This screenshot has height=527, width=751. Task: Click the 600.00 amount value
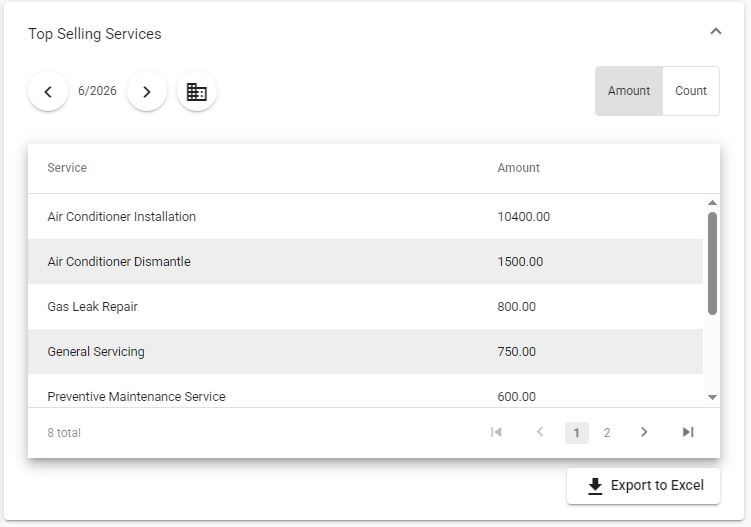point(516,397)
